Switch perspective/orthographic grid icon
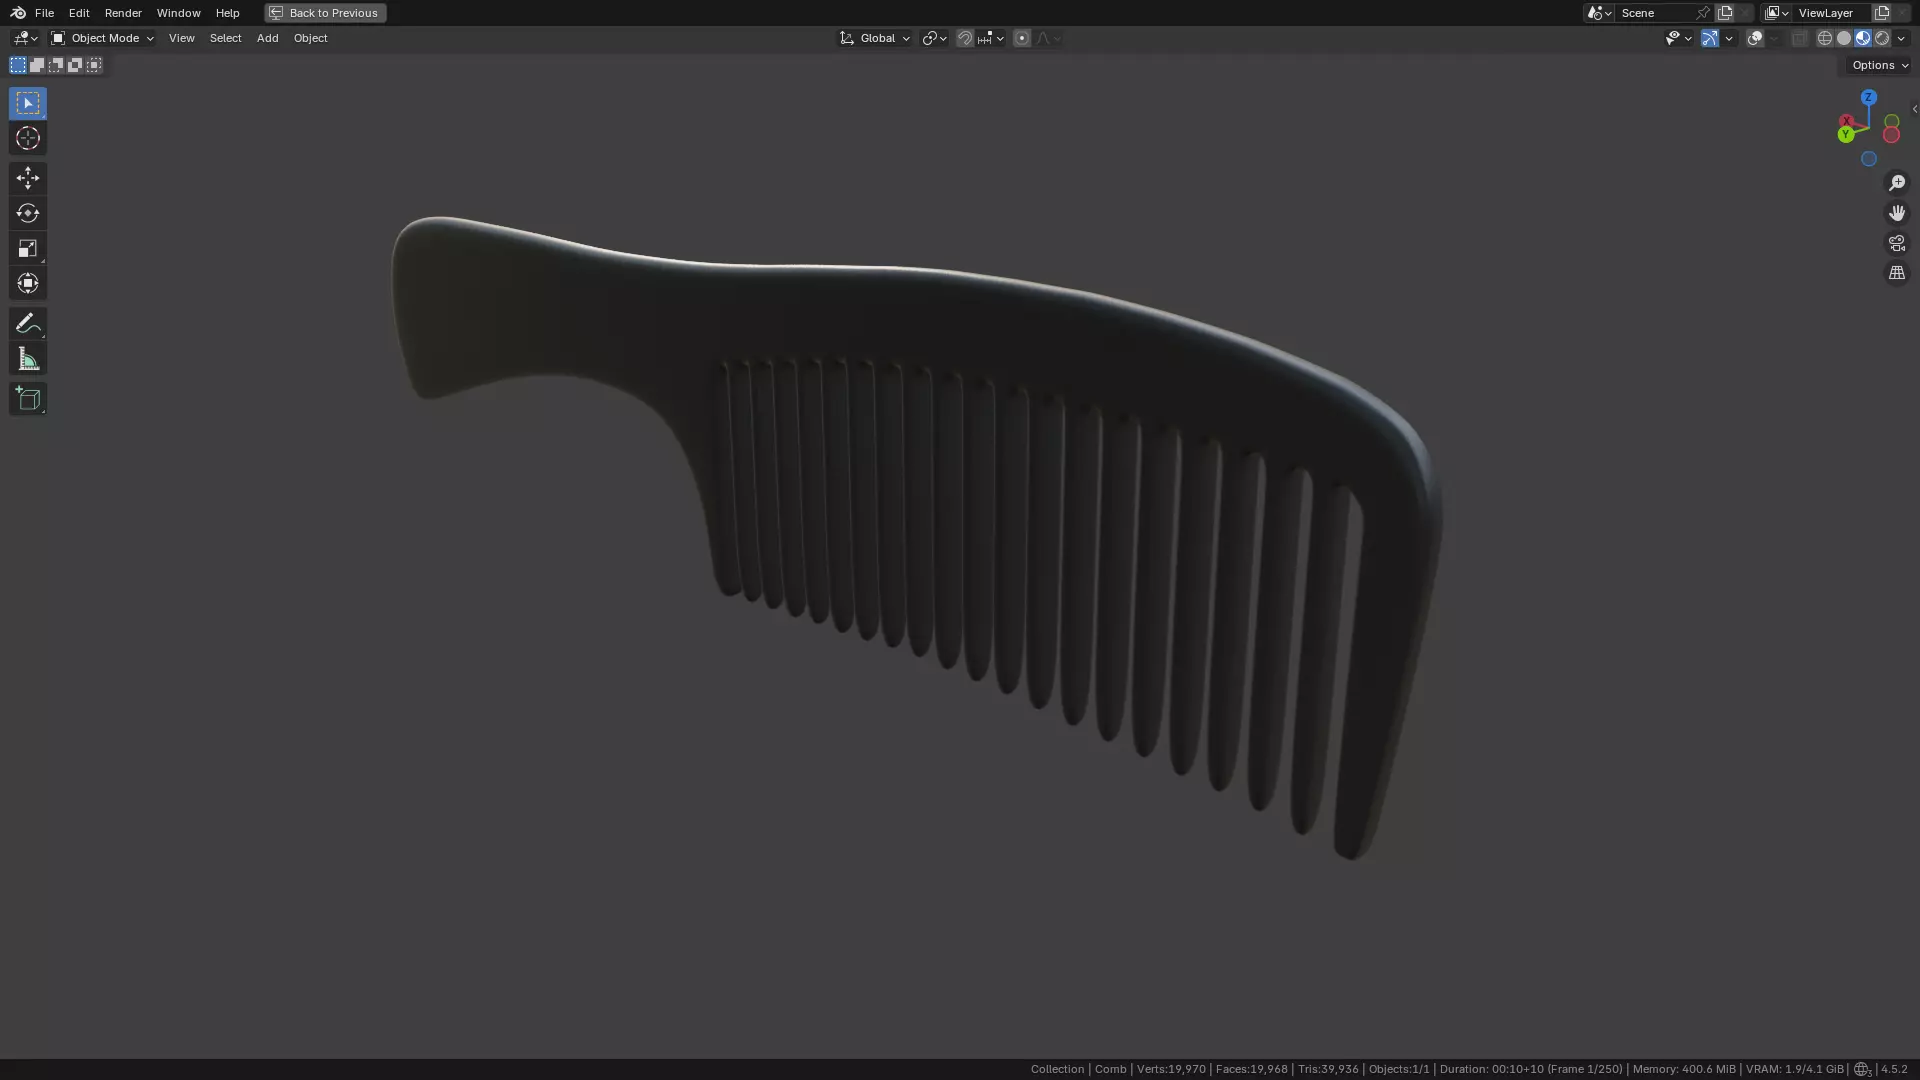 [1897, 273]
